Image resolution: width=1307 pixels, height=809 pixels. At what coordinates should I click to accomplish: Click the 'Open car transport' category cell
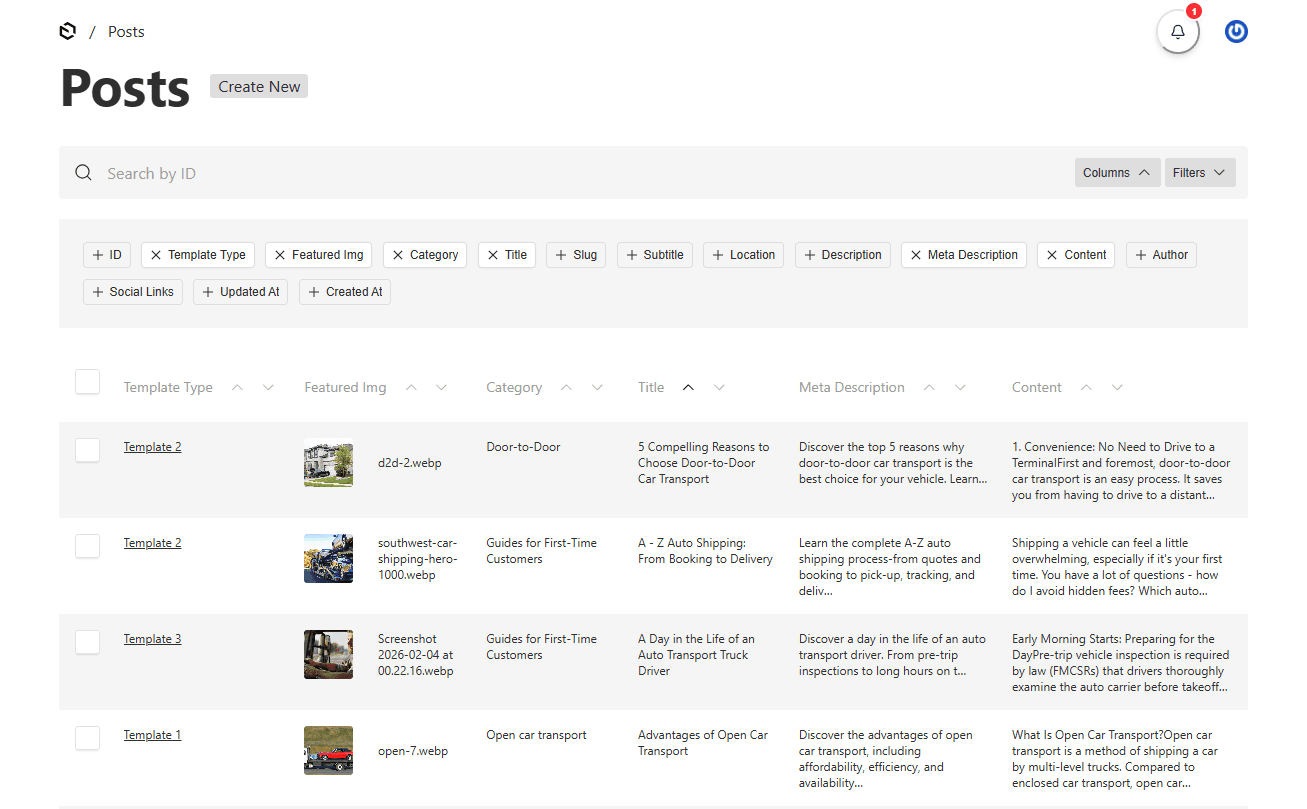click(x=537, y=735)
